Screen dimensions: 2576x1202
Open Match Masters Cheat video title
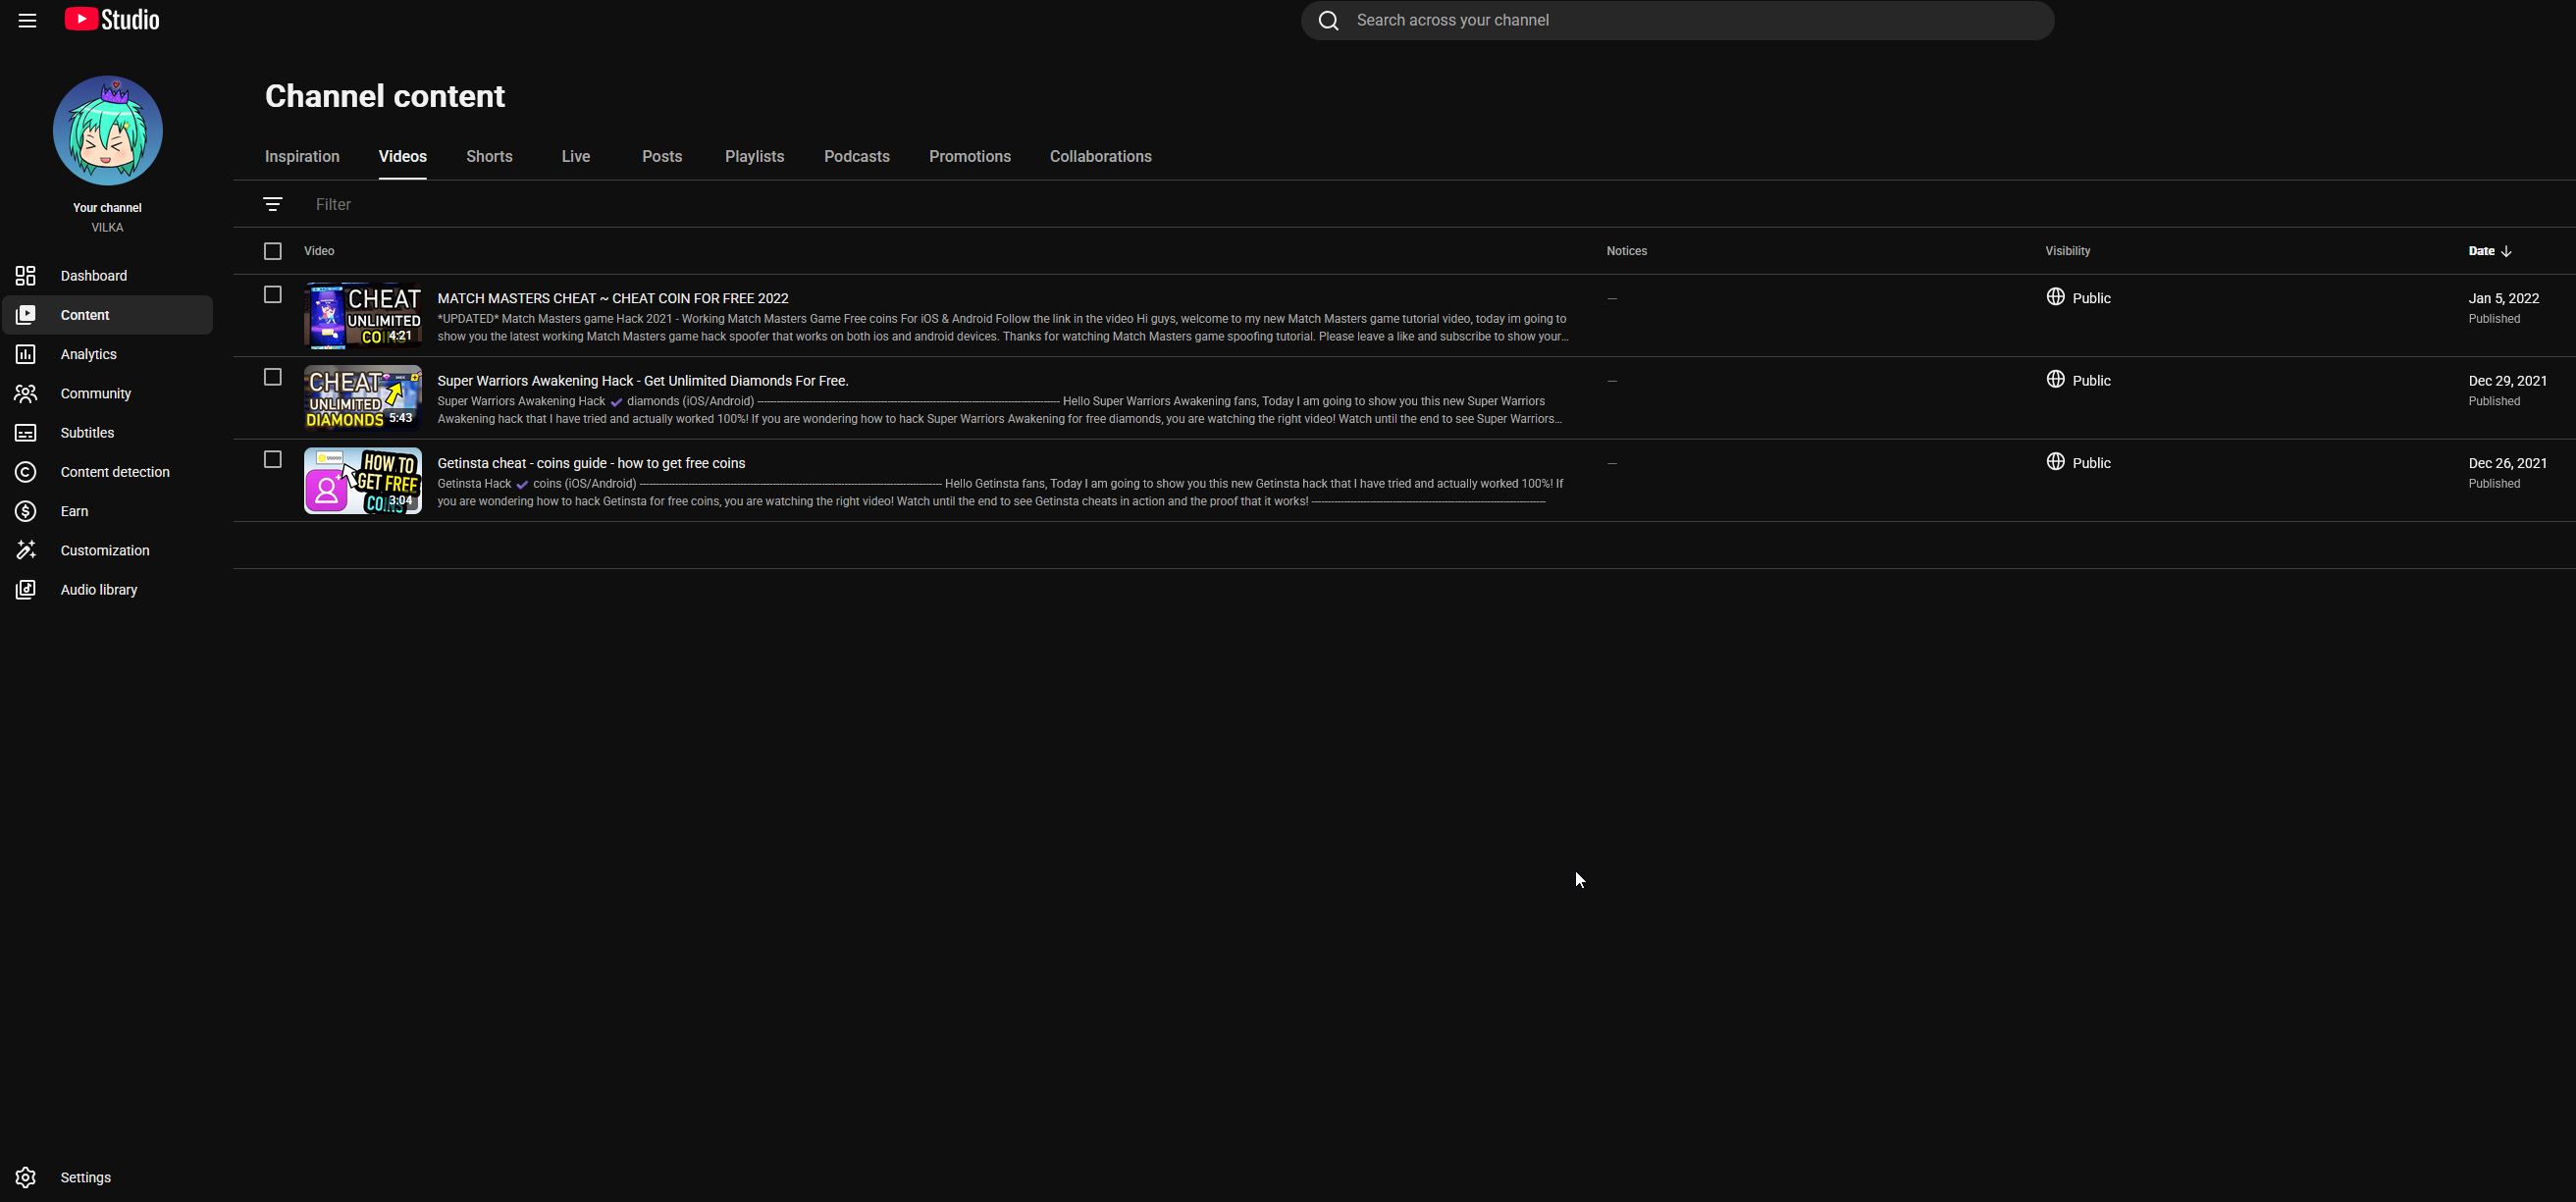tap(613, 298)
